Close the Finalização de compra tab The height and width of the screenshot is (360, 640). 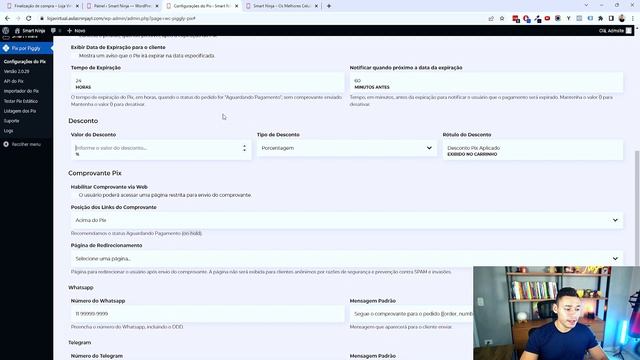click(78, 6)
